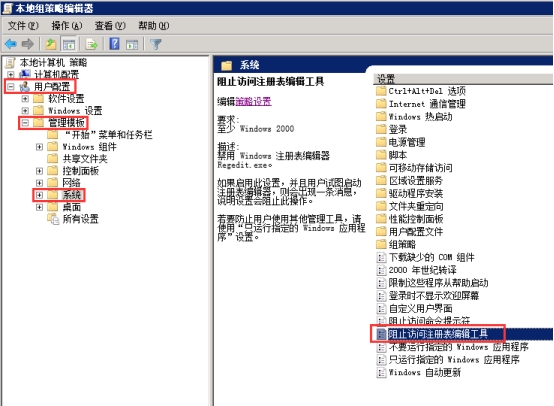Toggle the show/hide console tree icon
Screen dimensions: 554x406
[x=69, y=45]
